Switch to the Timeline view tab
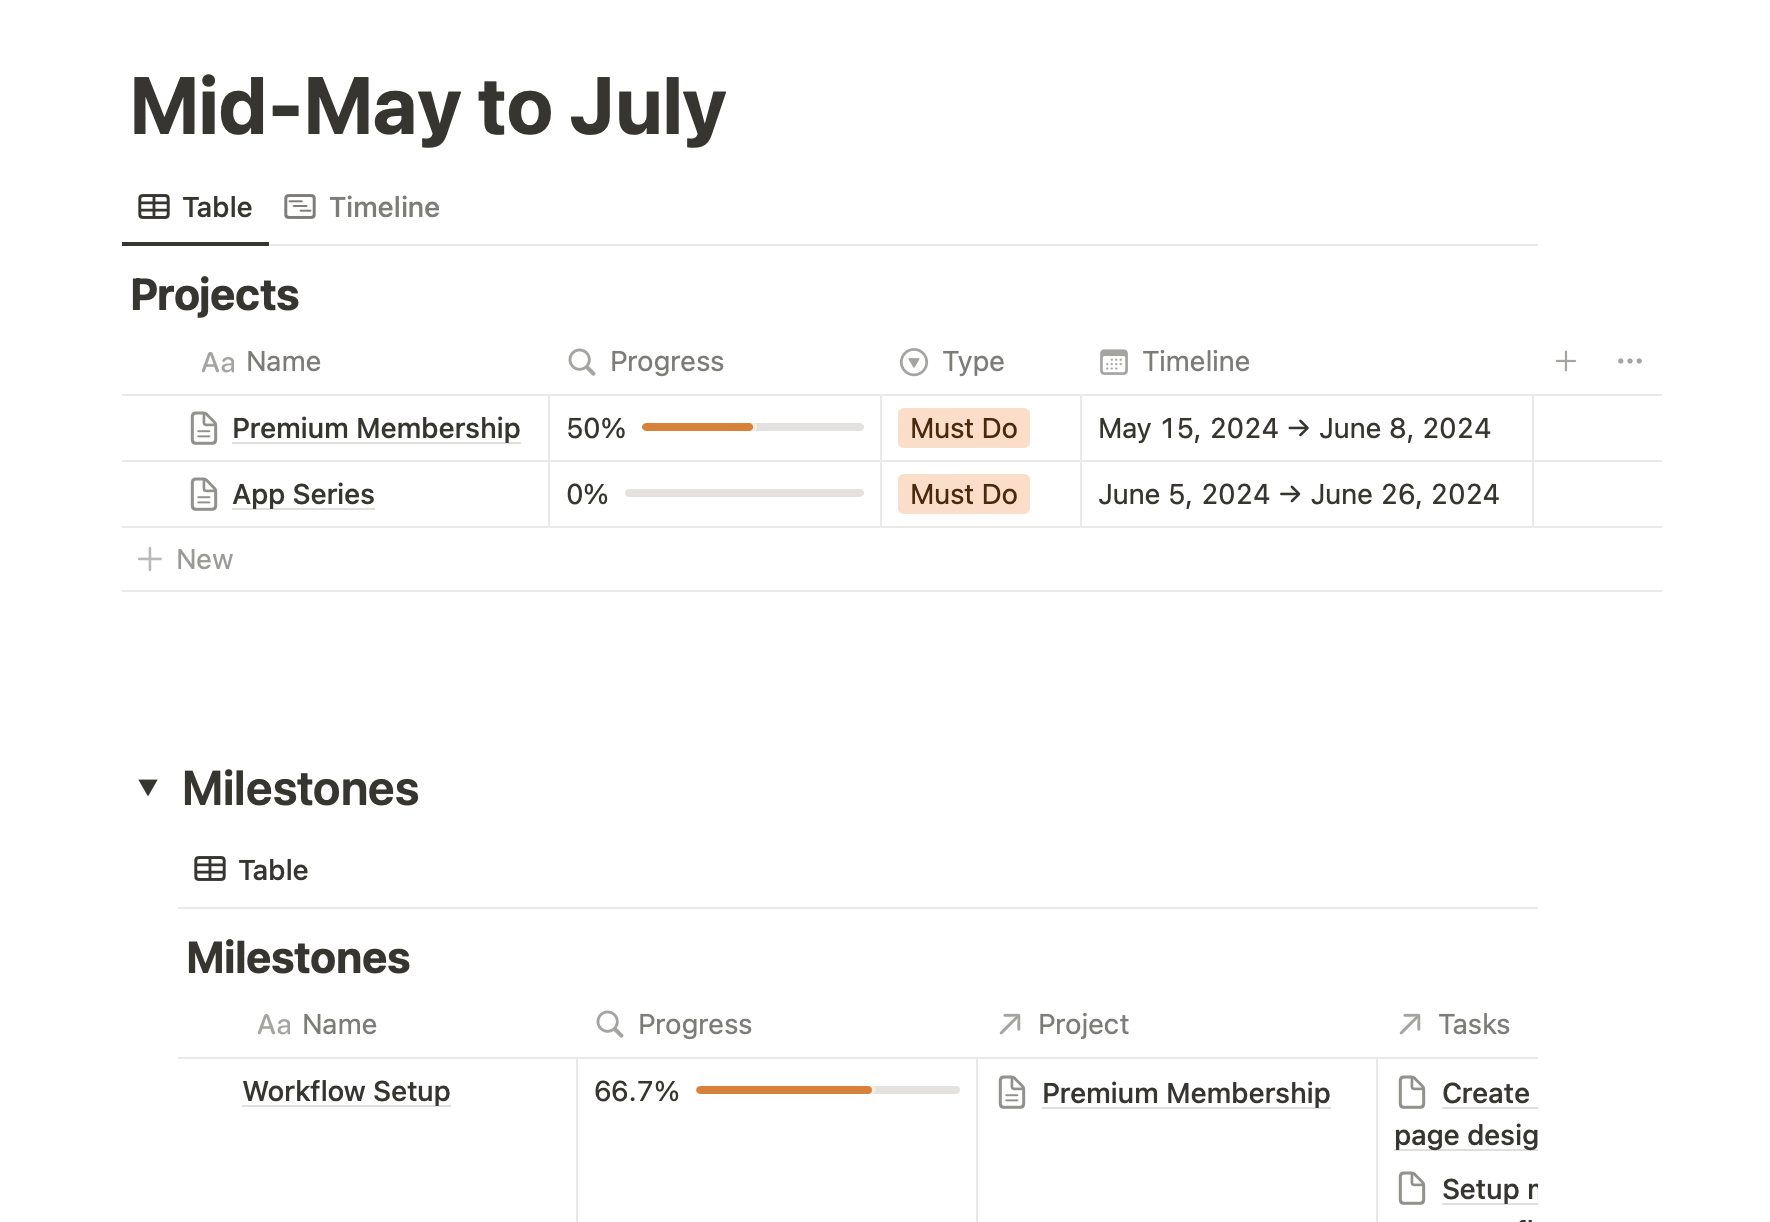1770x1222 pixels. pyautogui.click(x=363, y=207)
